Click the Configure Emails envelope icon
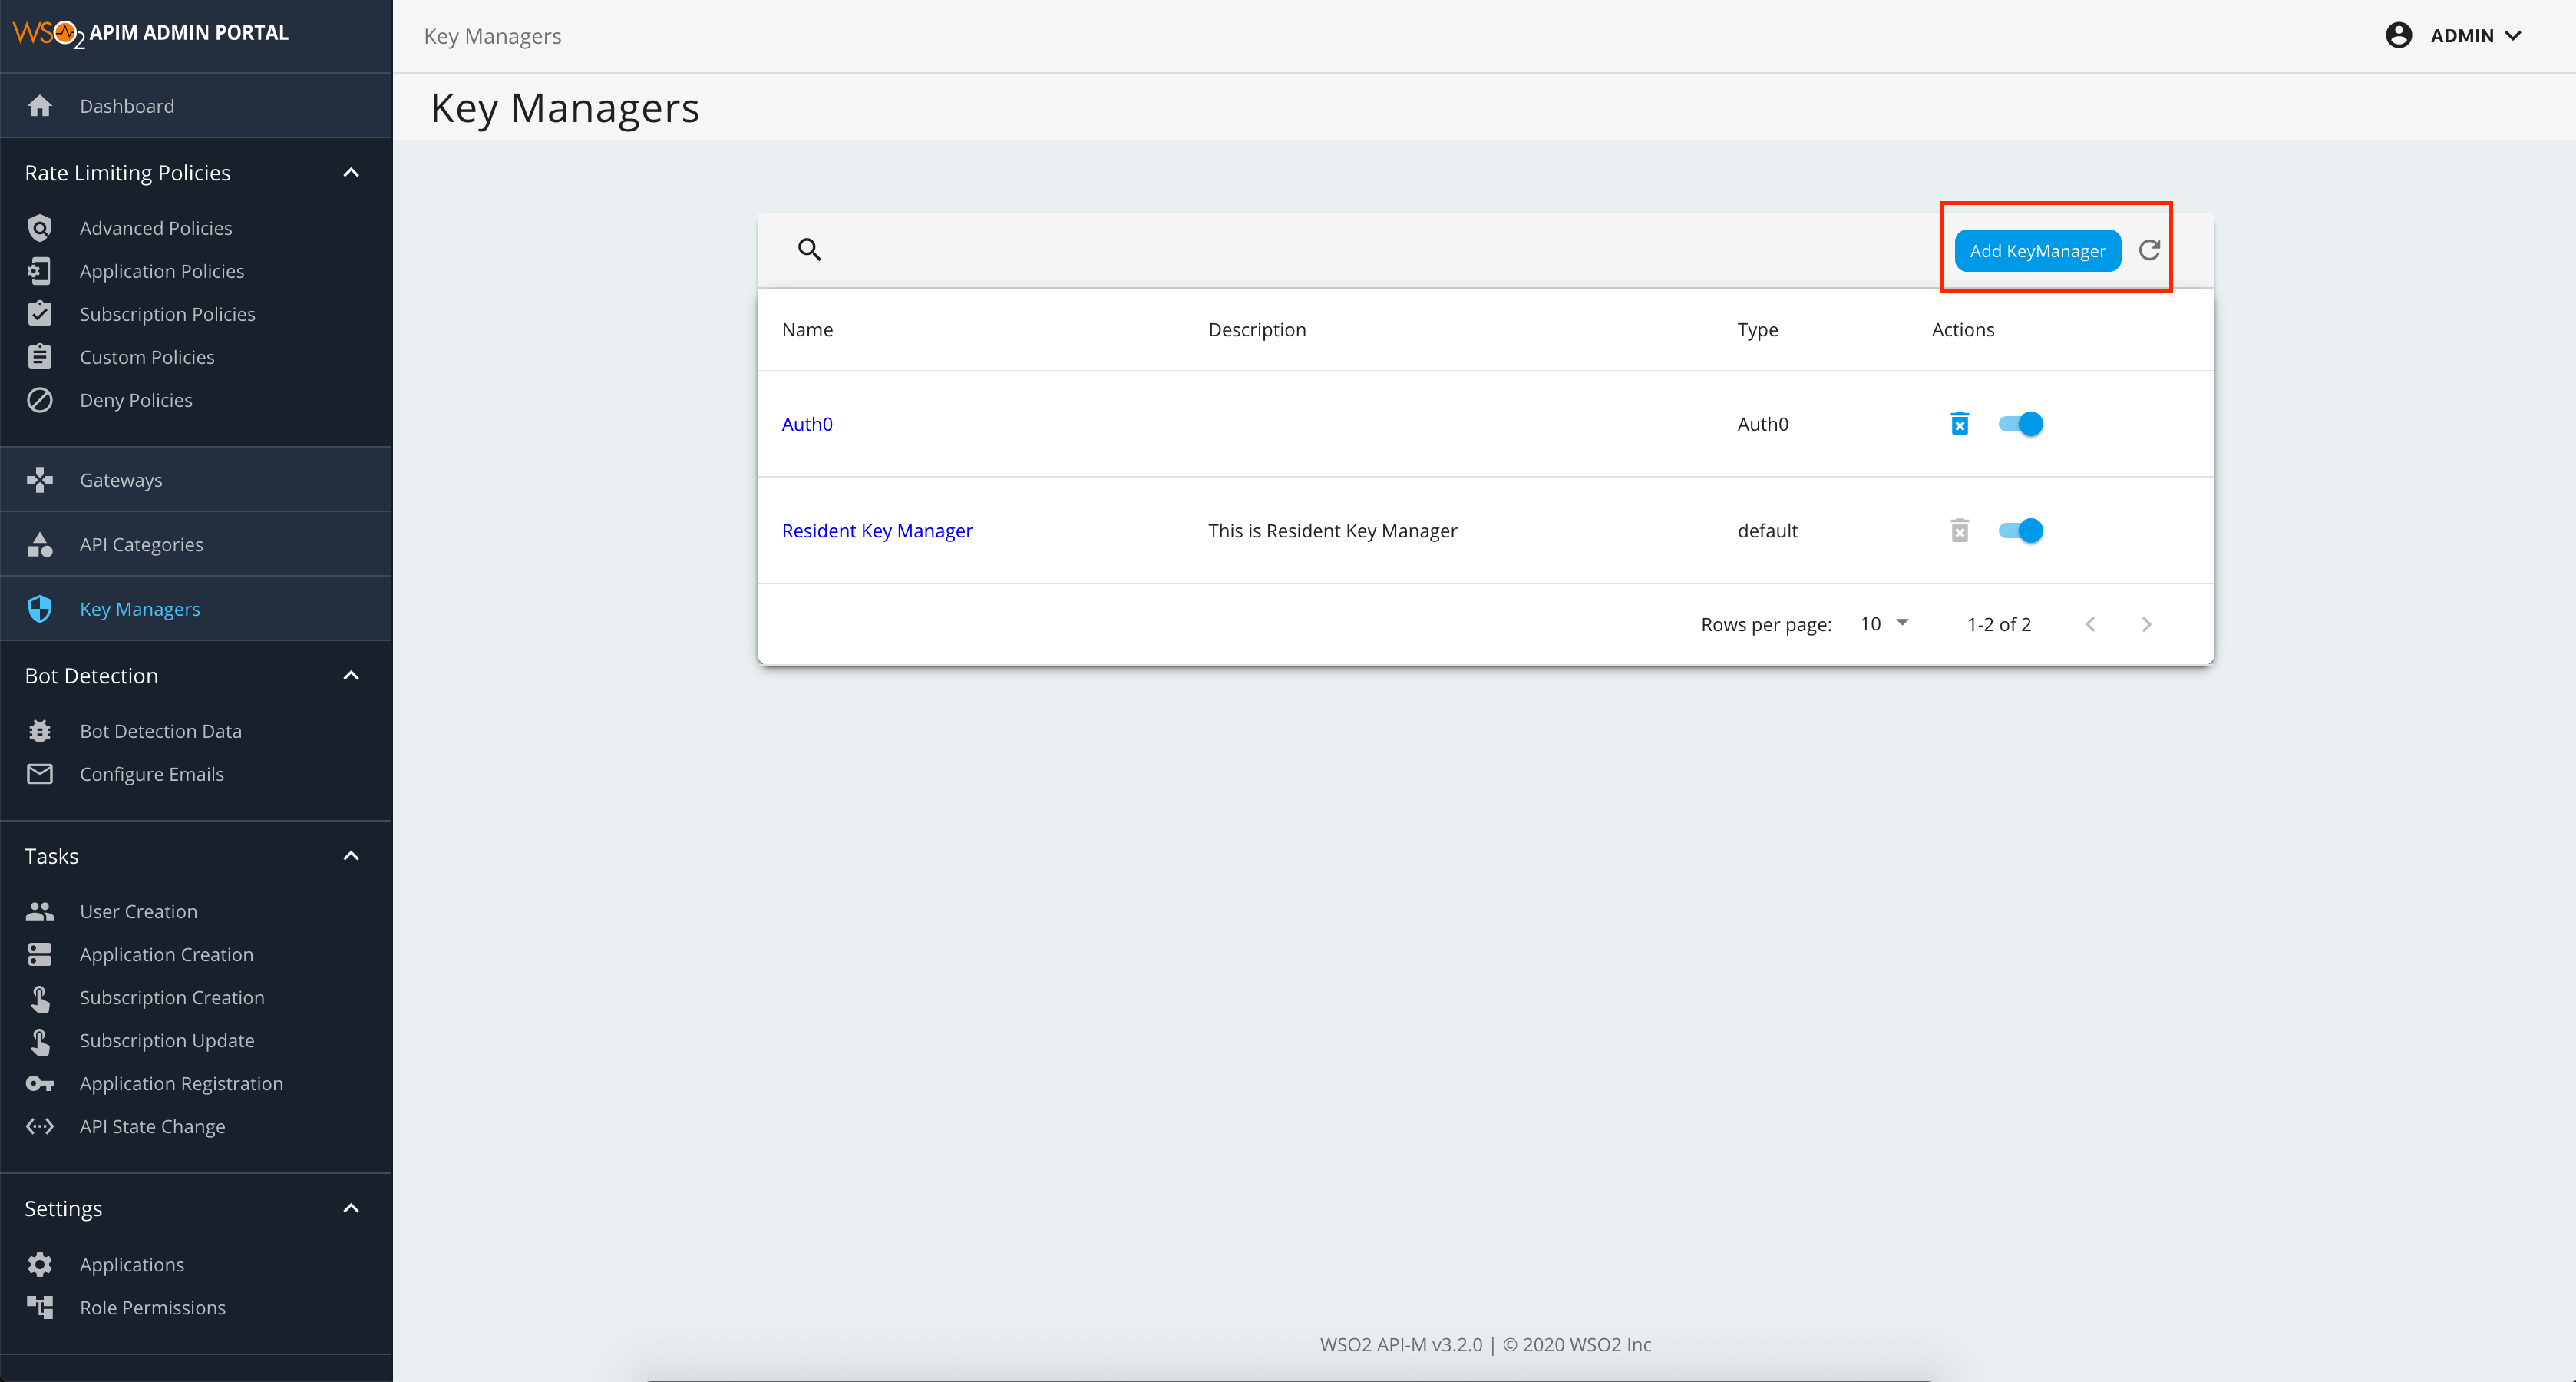The height and width of the screenshot is (1382, 2576). point(40,774)
